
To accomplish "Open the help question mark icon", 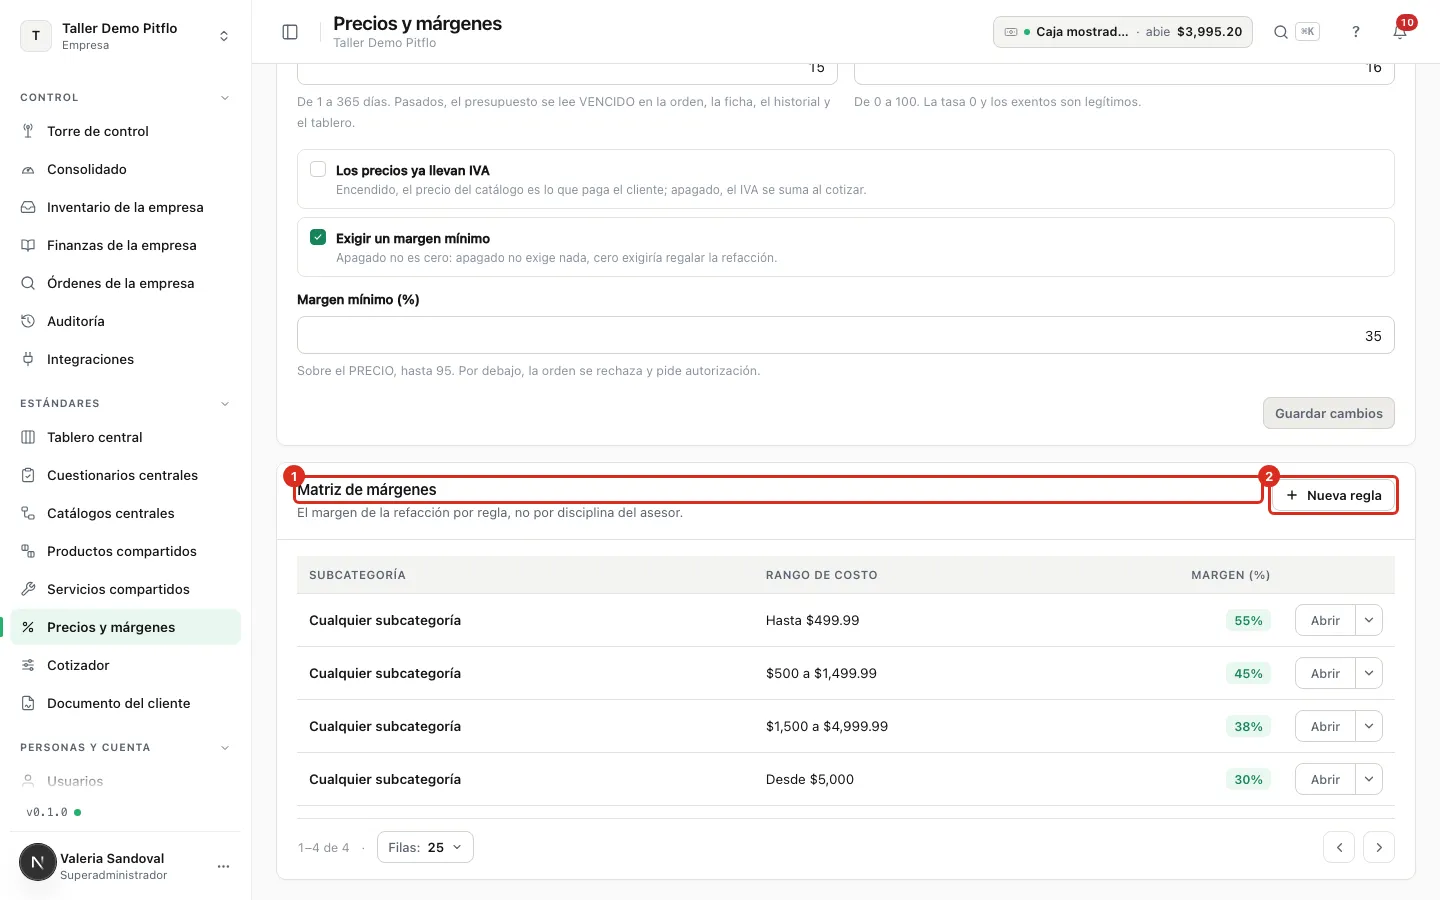I will (x=1356, y=32).
